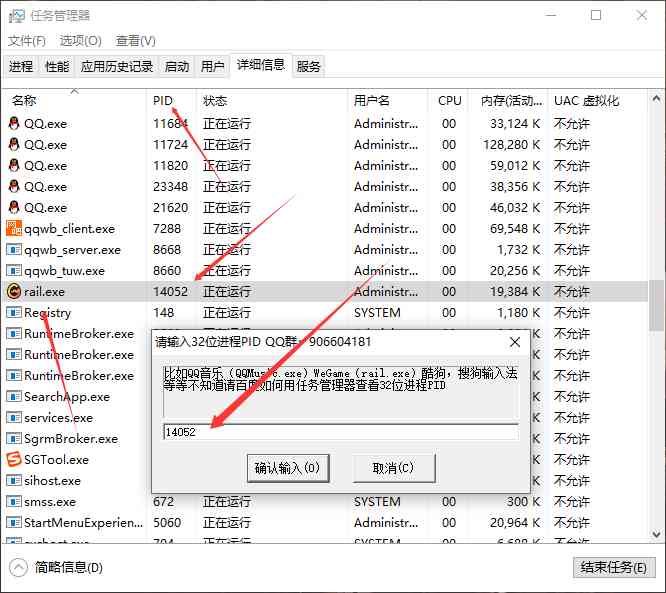Close the PID input dialog
This screenshot has height=593, width=666.
tap(515, 342)
